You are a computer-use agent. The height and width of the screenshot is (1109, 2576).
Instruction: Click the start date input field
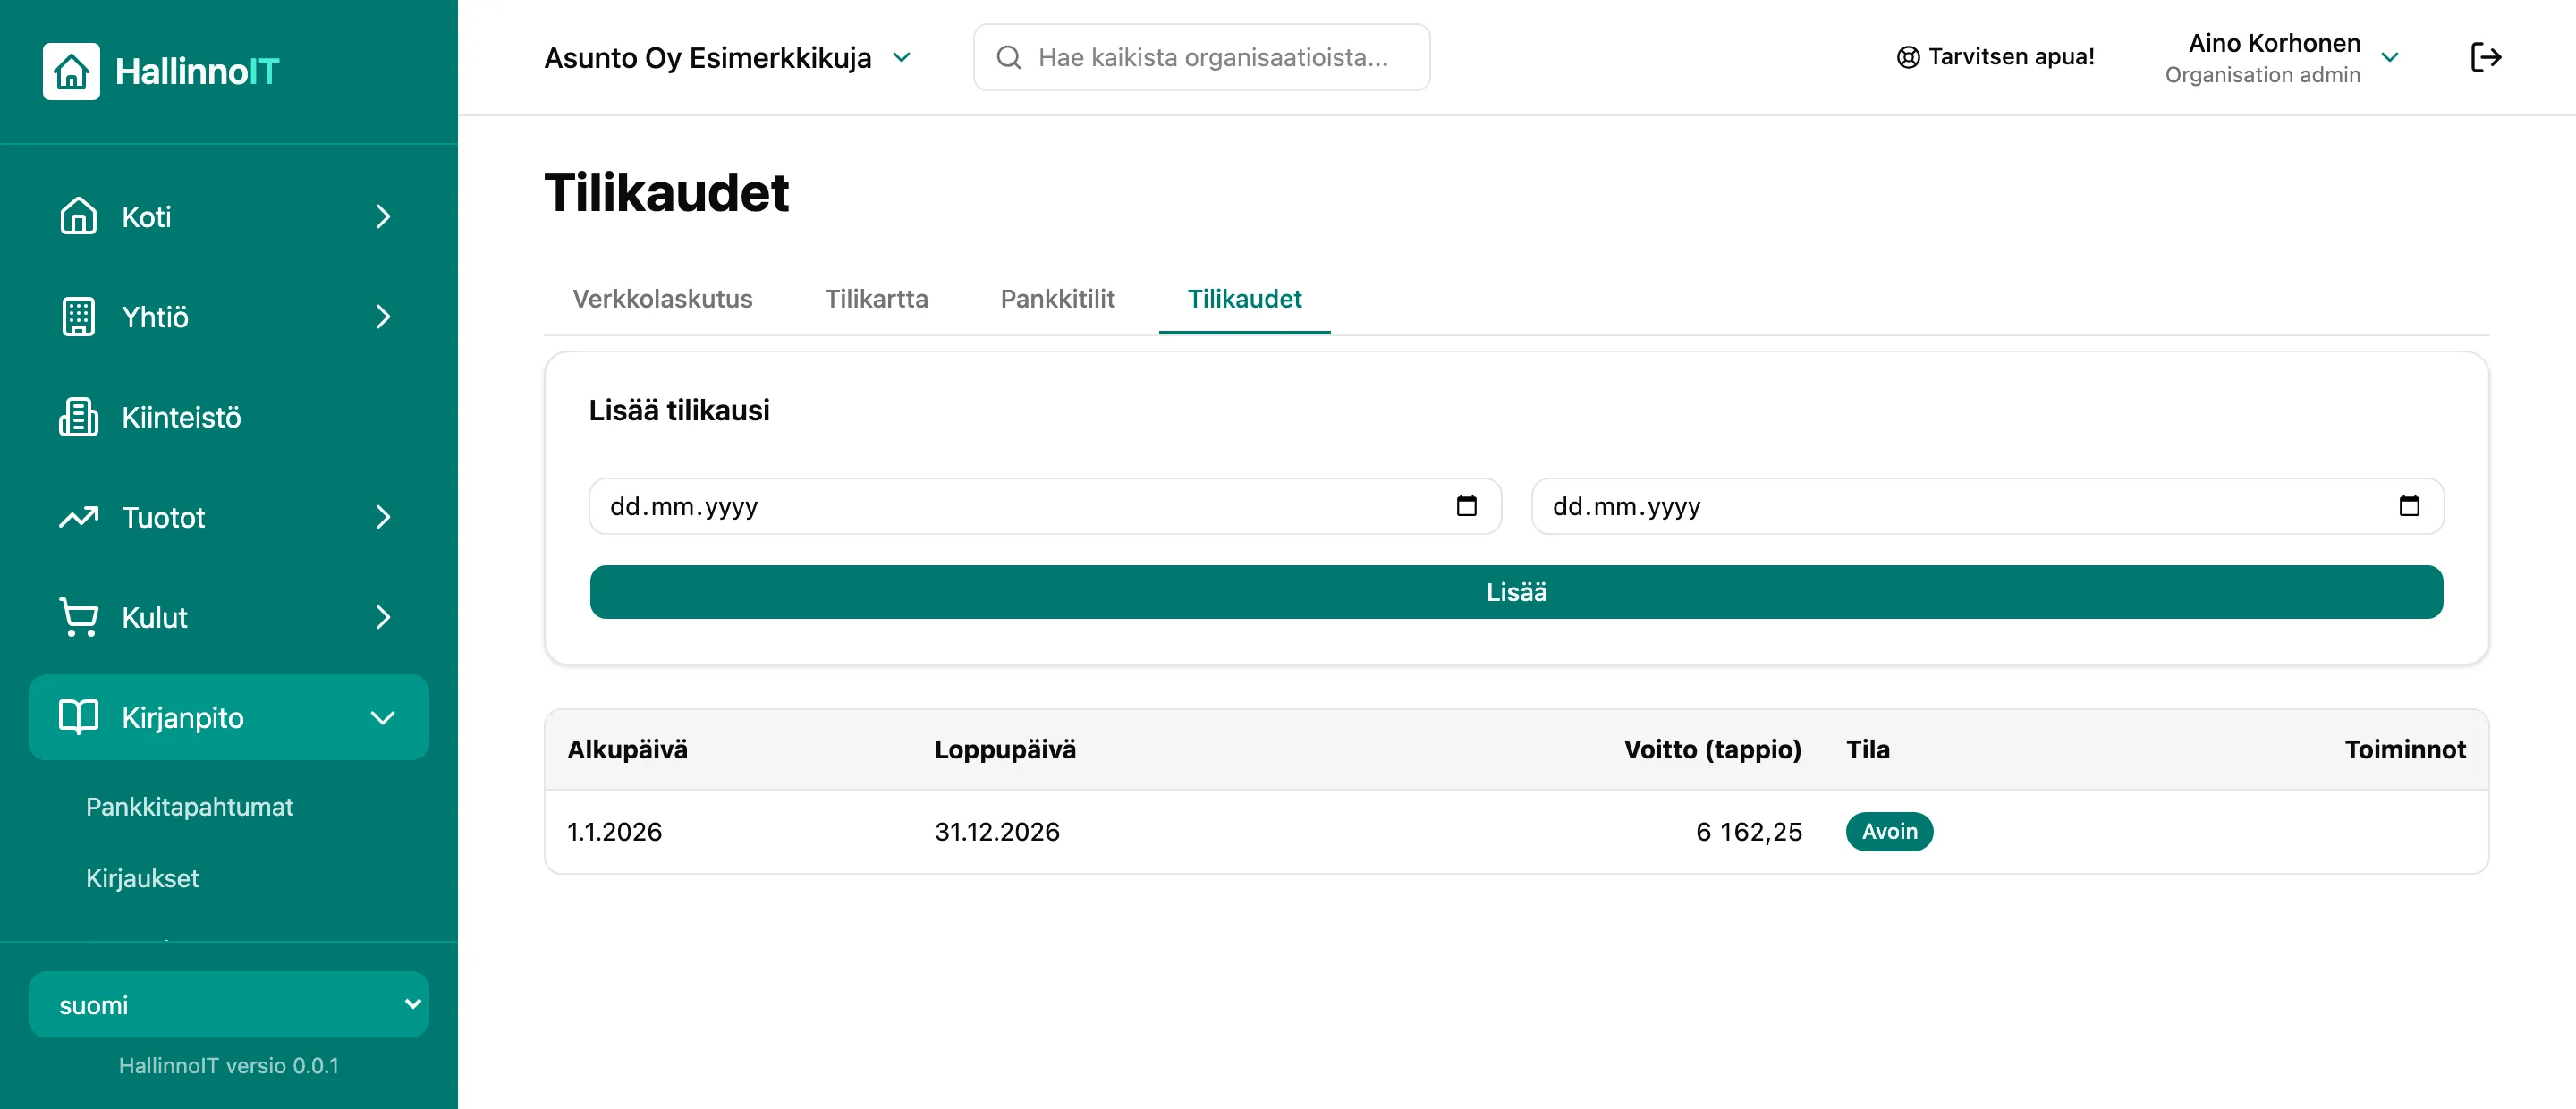pyautogui.click(x=1045, y=506)
